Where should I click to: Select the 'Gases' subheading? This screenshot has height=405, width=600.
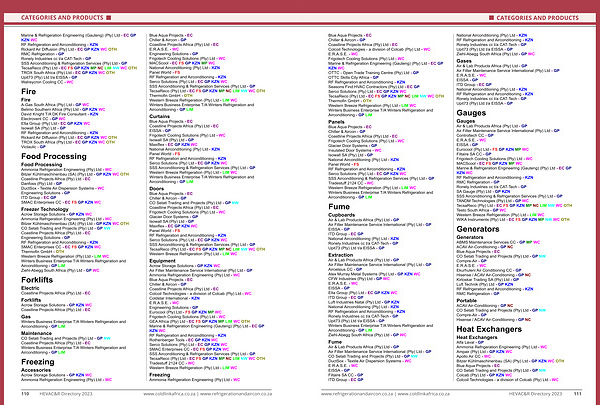click(464, 61)
